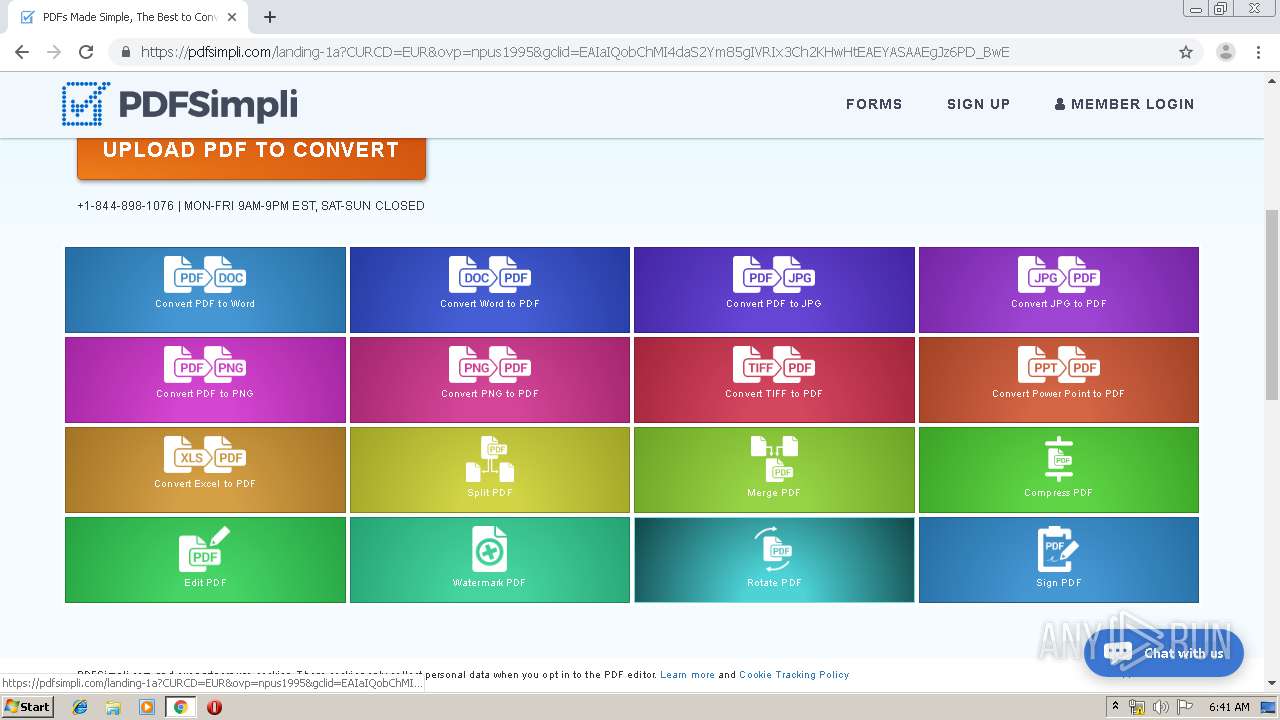Screen dimensions: 1280x720
Task: Launch Internet Explorer from the taskbar
Action: click(x=80, y=707)
